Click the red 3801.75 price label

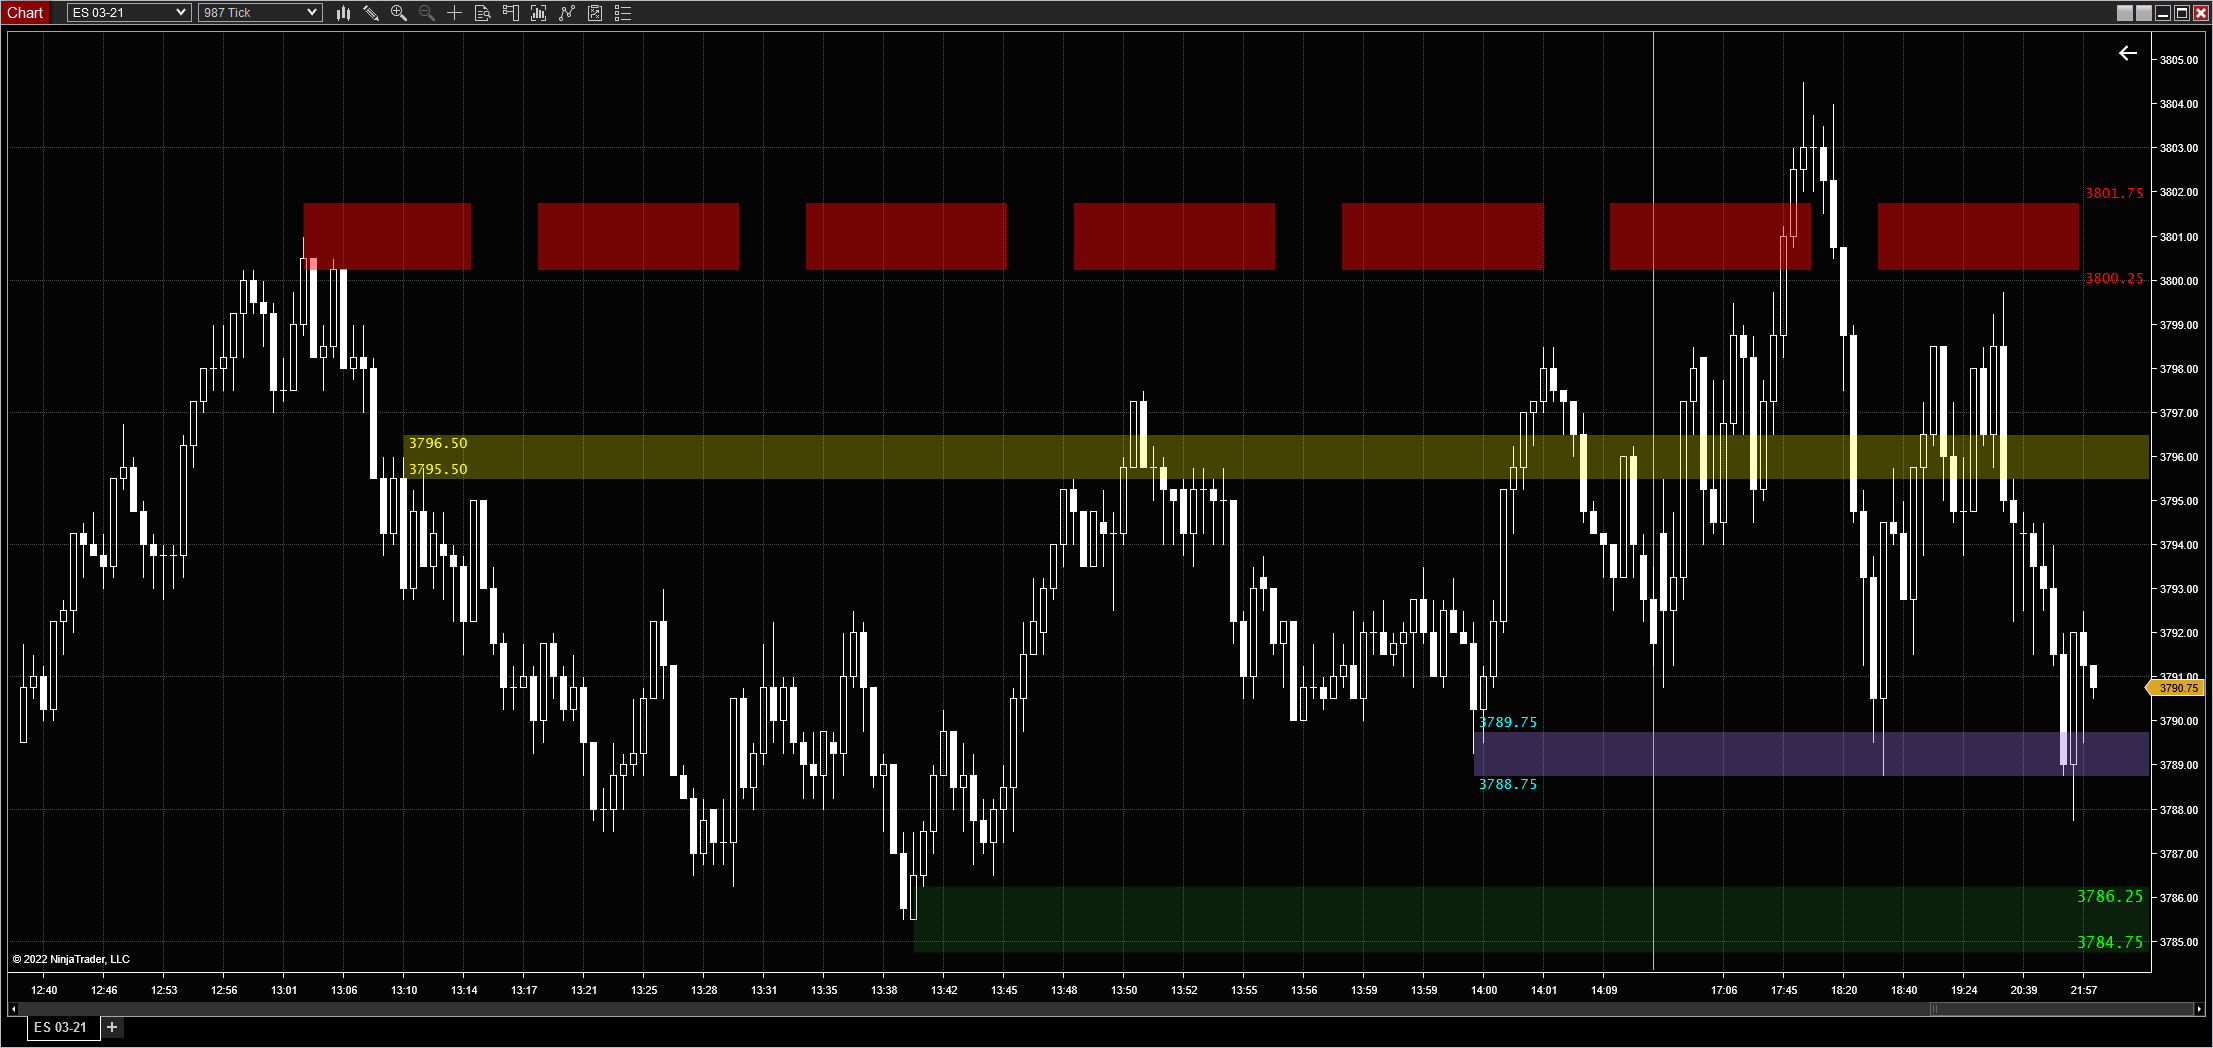[2114, 193]
